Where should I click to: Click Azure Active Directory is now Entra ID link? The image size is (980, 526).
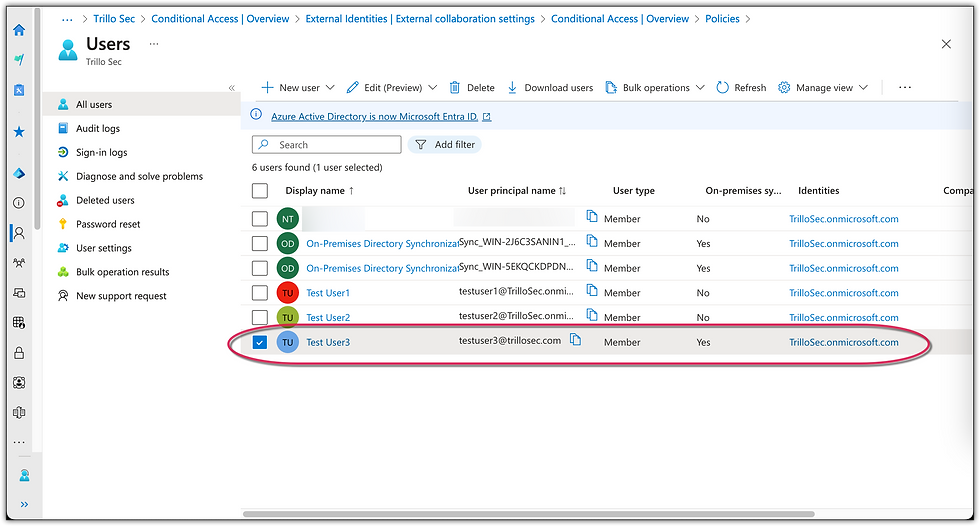[x=374, y=117]
